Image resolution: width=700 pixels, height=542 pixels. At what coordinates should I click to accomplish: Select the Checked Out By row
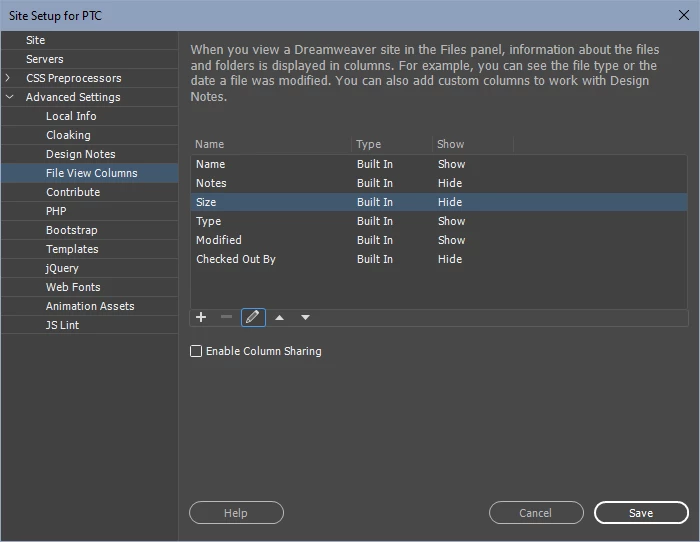(x=439, y=259)
